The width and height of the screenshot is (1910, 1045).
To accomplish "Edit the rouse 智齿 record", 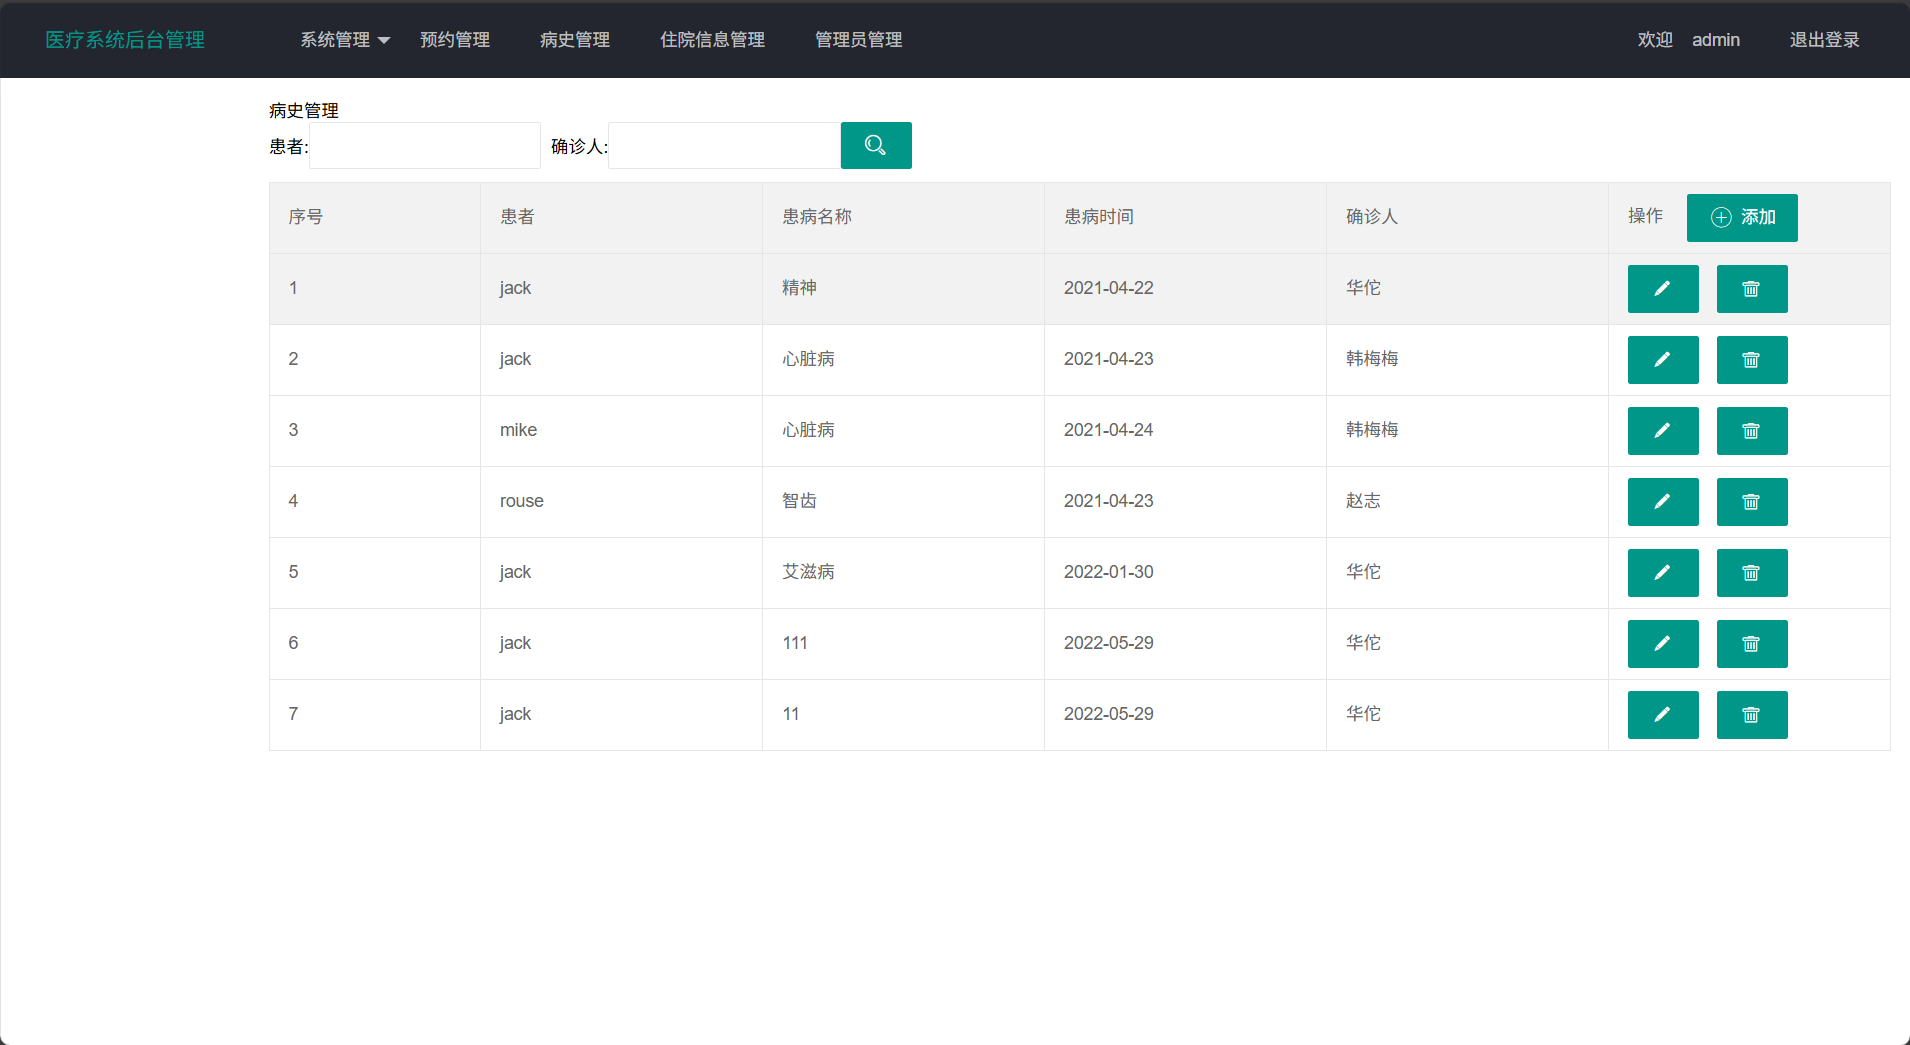I will (1662, 502).
